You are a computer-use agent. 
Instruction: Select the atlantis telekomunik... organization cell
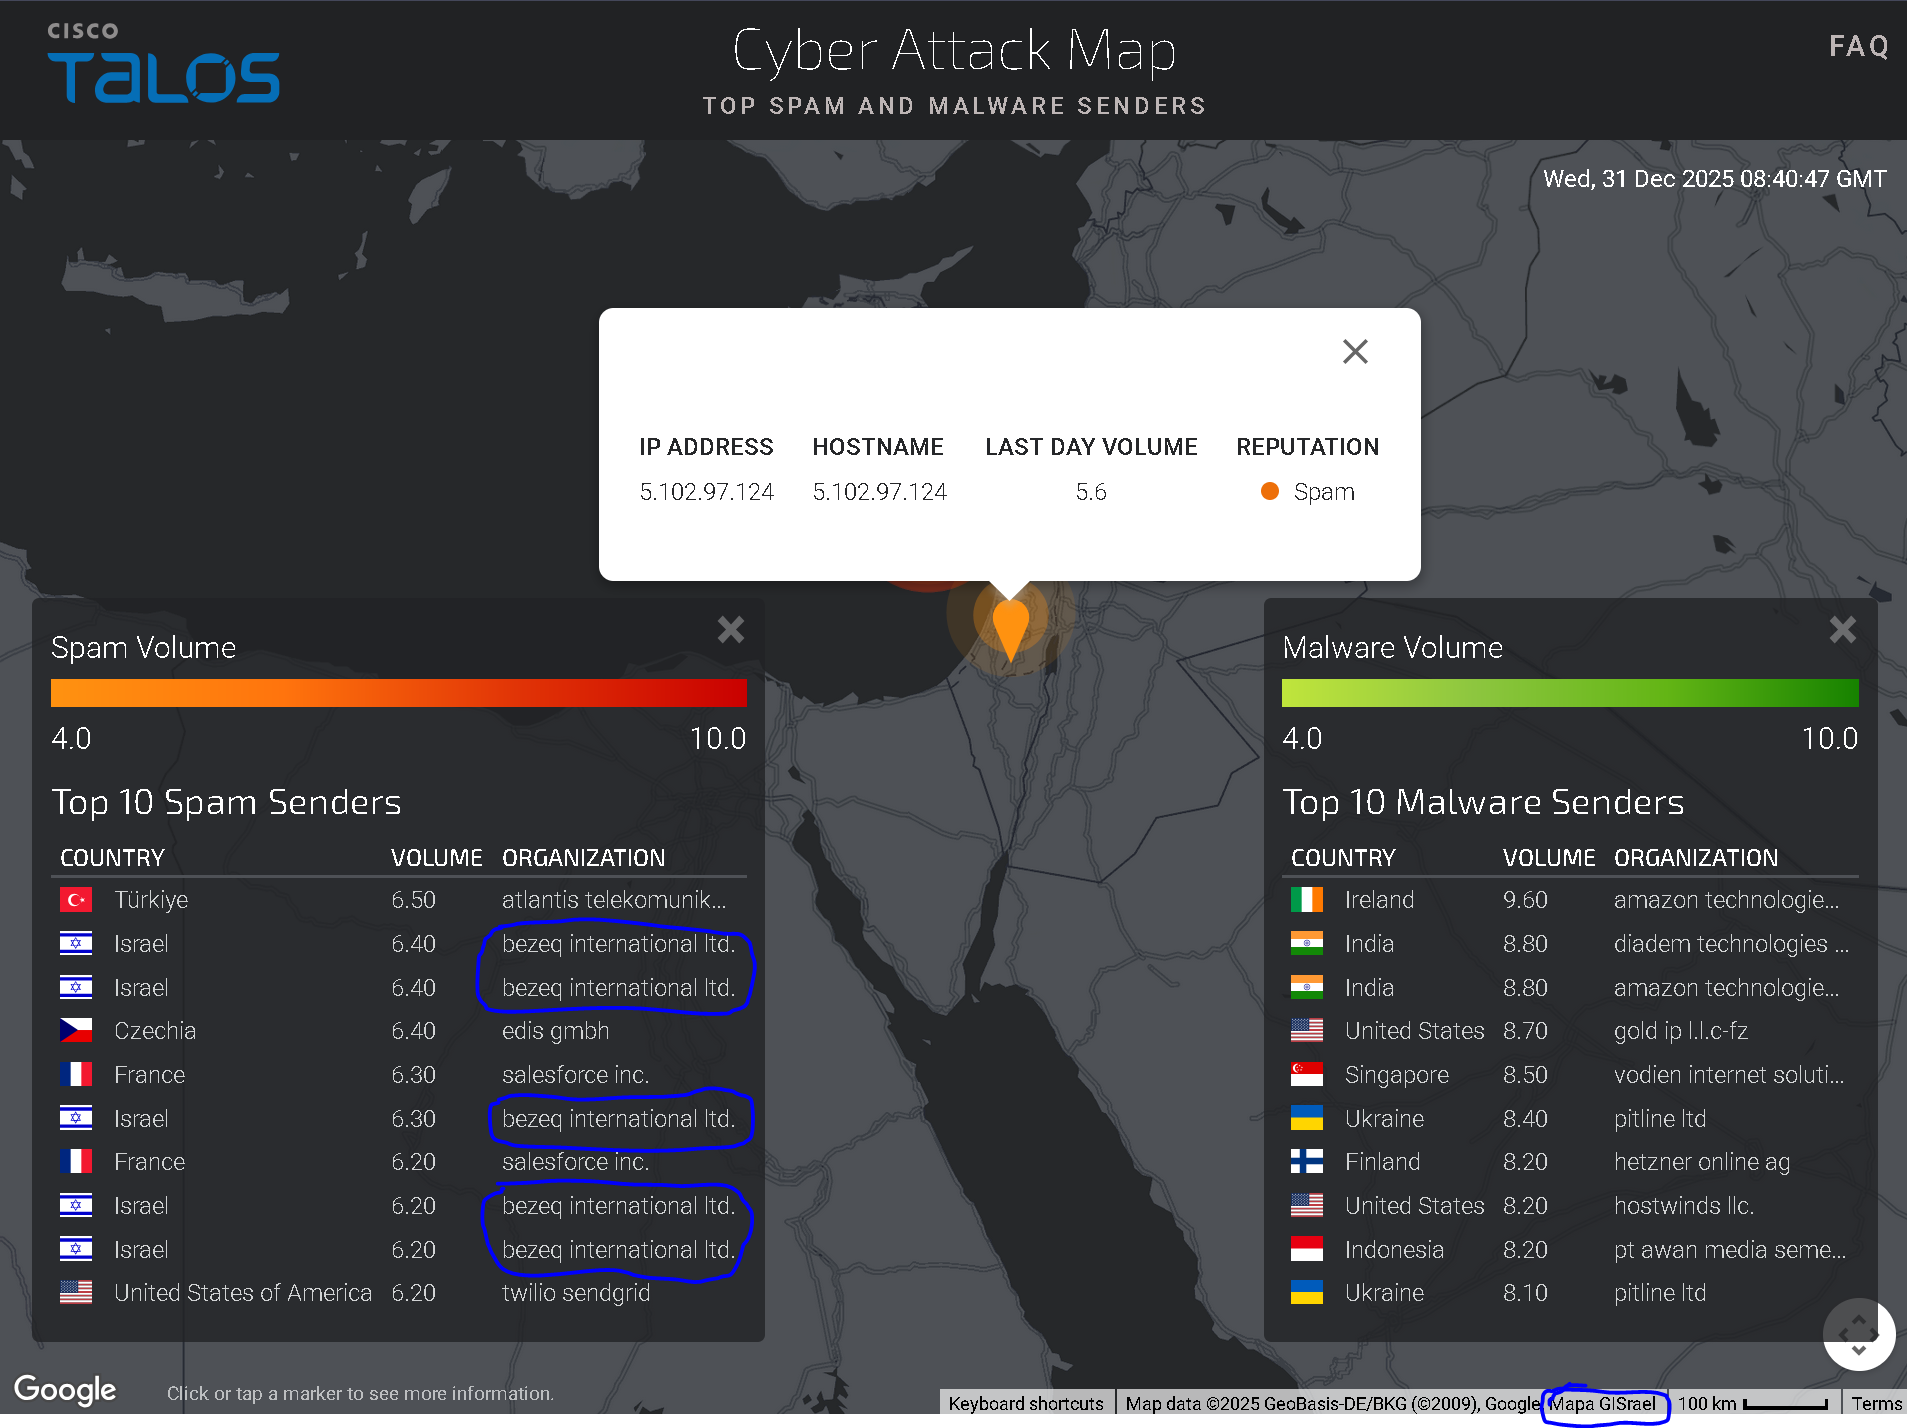tap(614, 900)
